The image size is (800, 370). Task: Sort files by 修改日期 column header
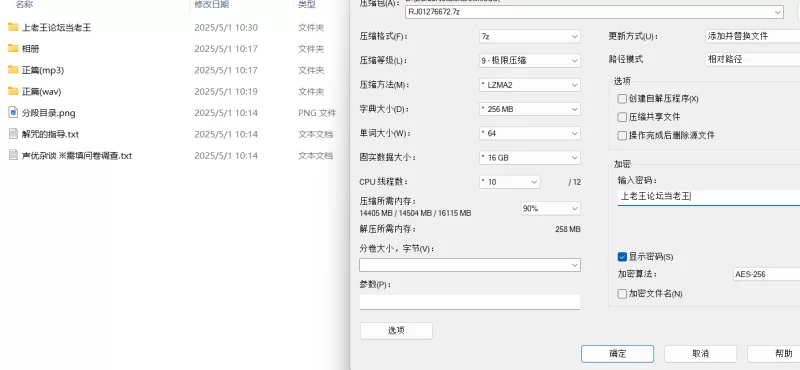[x=212, y=5]
